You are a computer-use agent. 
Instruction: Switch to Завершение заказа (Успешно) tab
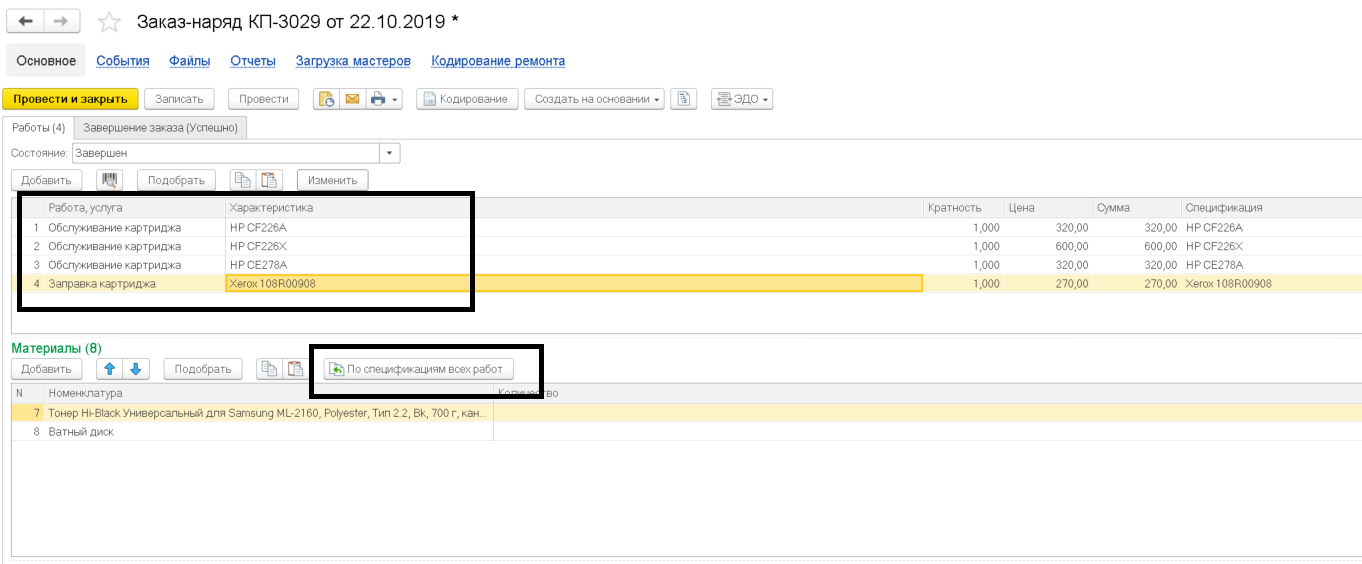pos(160,128)
